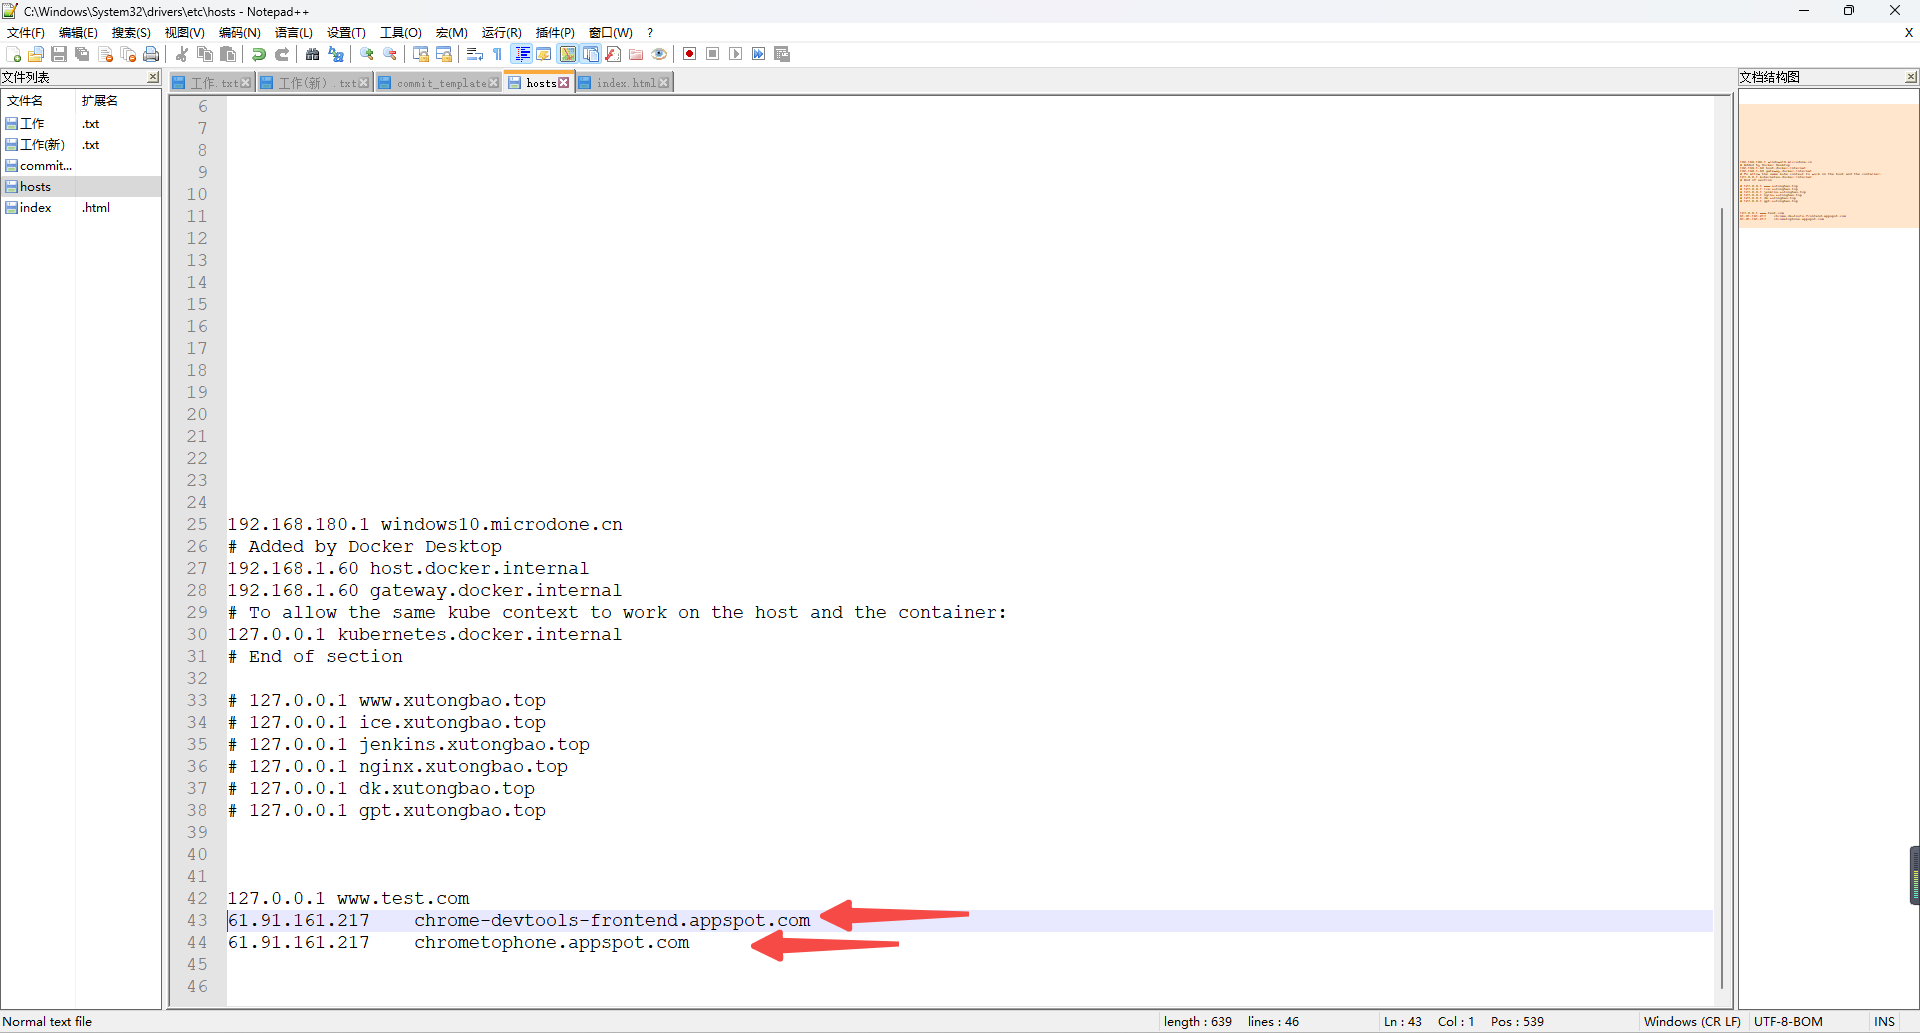Open the 语言(L) menu
The image size is (1920, 1033).
(x=294, y=33)
